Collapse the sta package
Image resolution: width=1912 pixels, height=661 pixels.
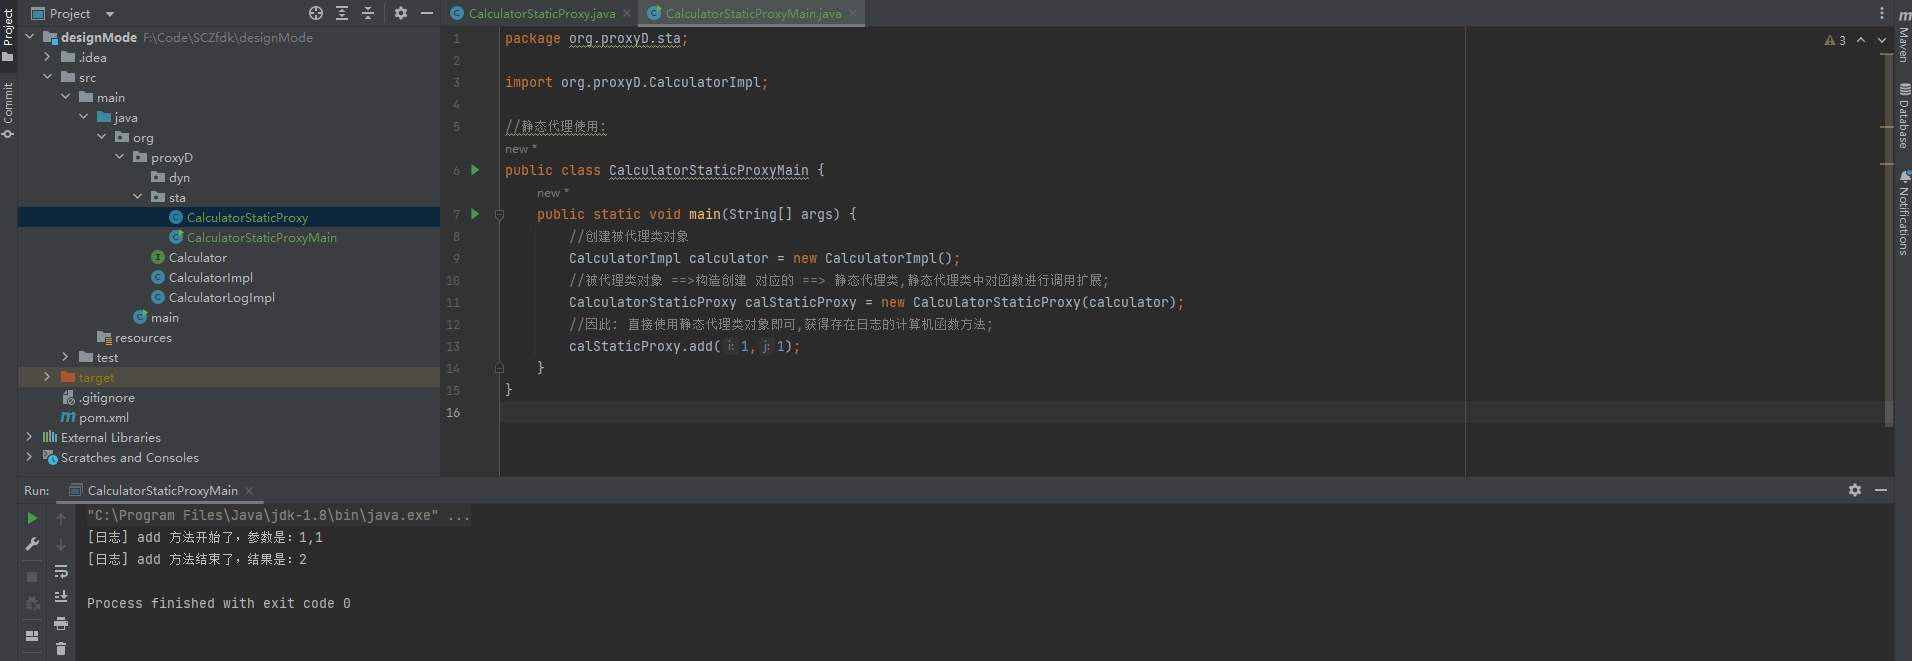pos(137,197)
